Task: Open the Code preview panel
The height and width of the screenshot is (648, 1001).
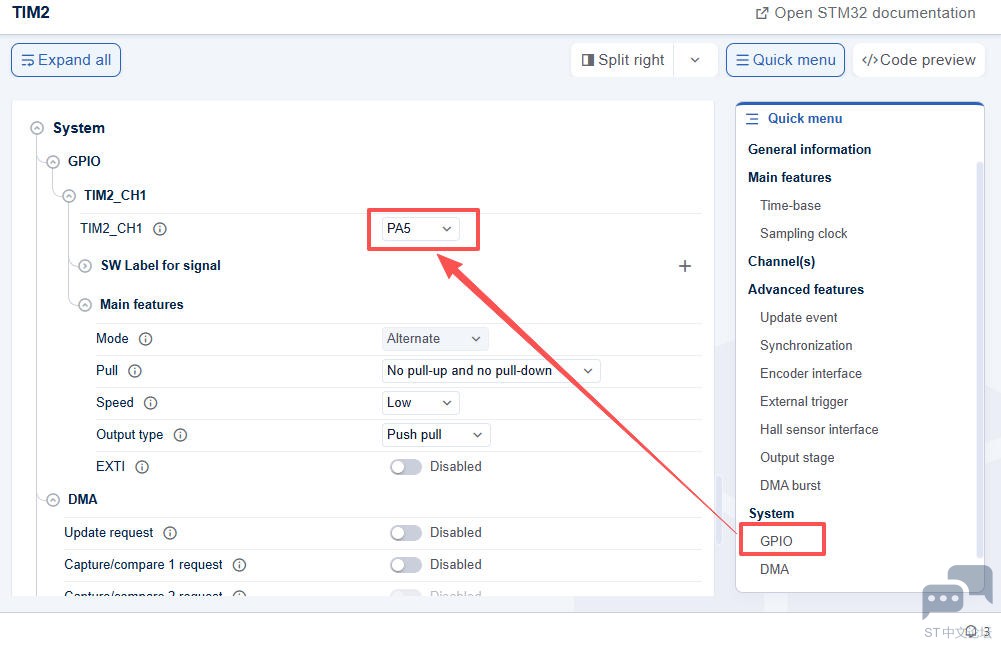Action: click(919, 60)
